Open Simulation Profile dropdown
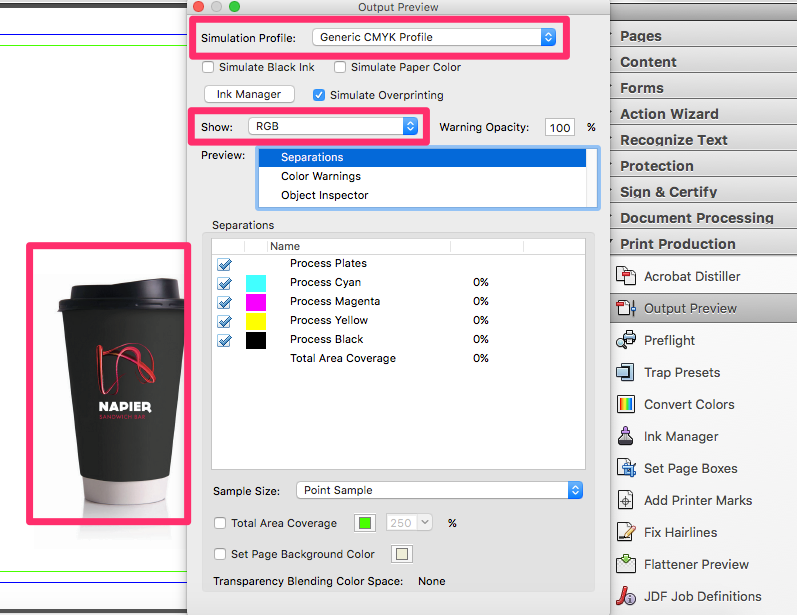This screenshot has height=615, width=797. coord(433,37)
